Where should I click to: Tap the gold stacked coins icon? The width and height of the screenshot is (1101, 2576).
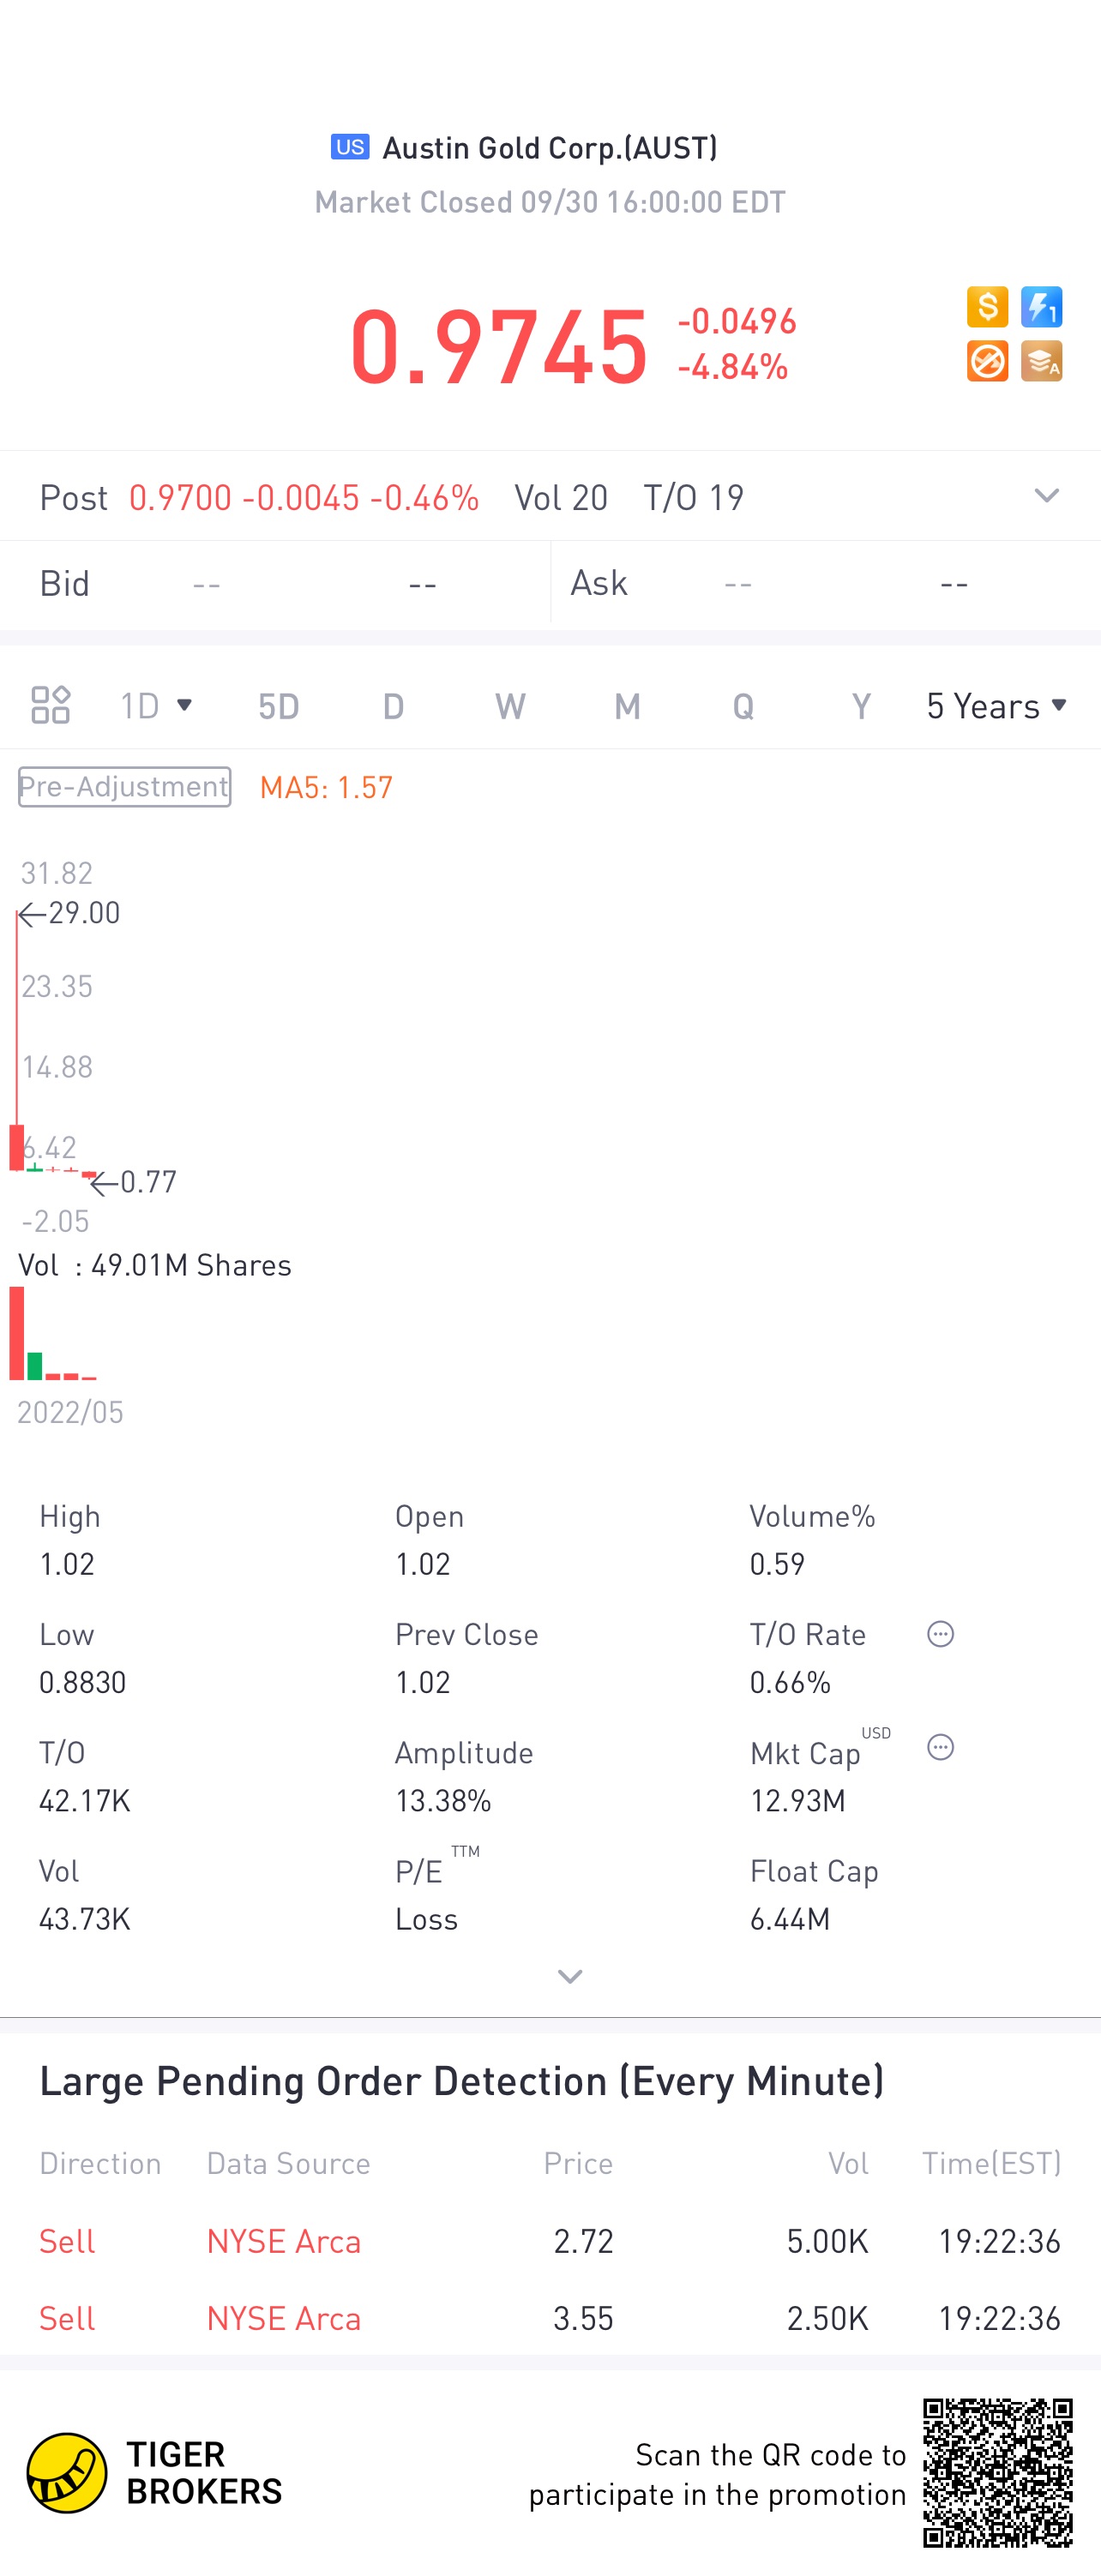1041,361
